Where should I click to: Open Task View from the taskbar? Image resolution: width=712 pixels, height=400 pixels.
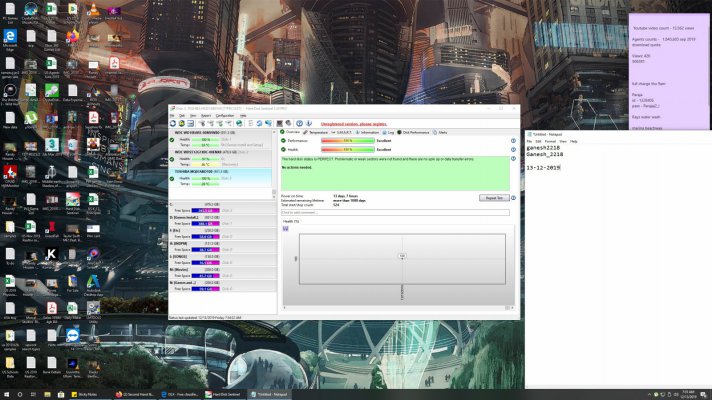click(x=33, y=395)
